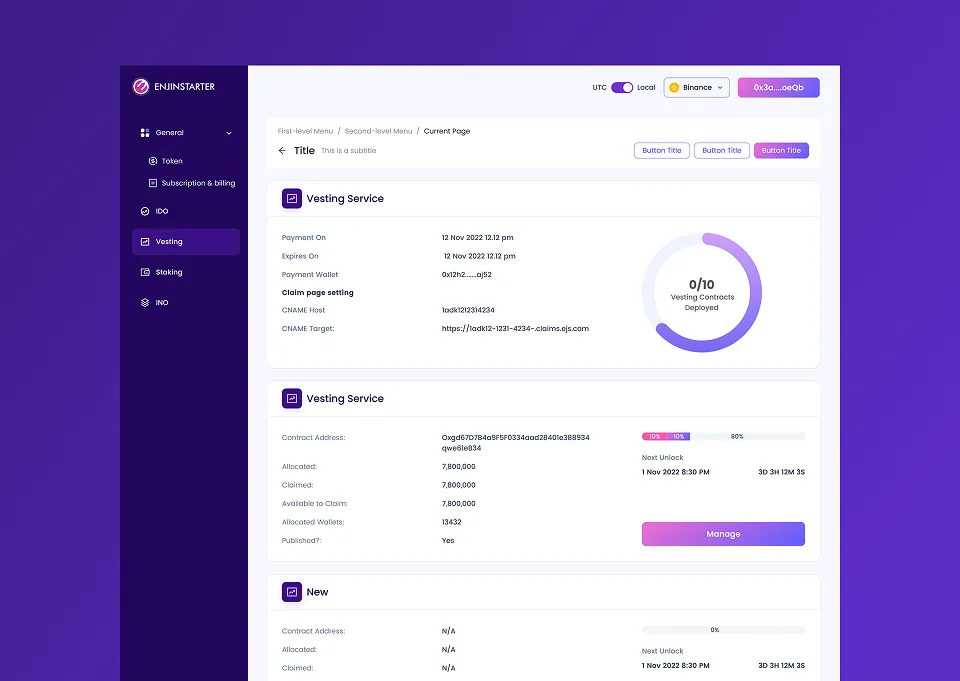Click the 0% progress bar in New card
The image size is (960, 681).
pyautogui.click(x=723, y=630)
